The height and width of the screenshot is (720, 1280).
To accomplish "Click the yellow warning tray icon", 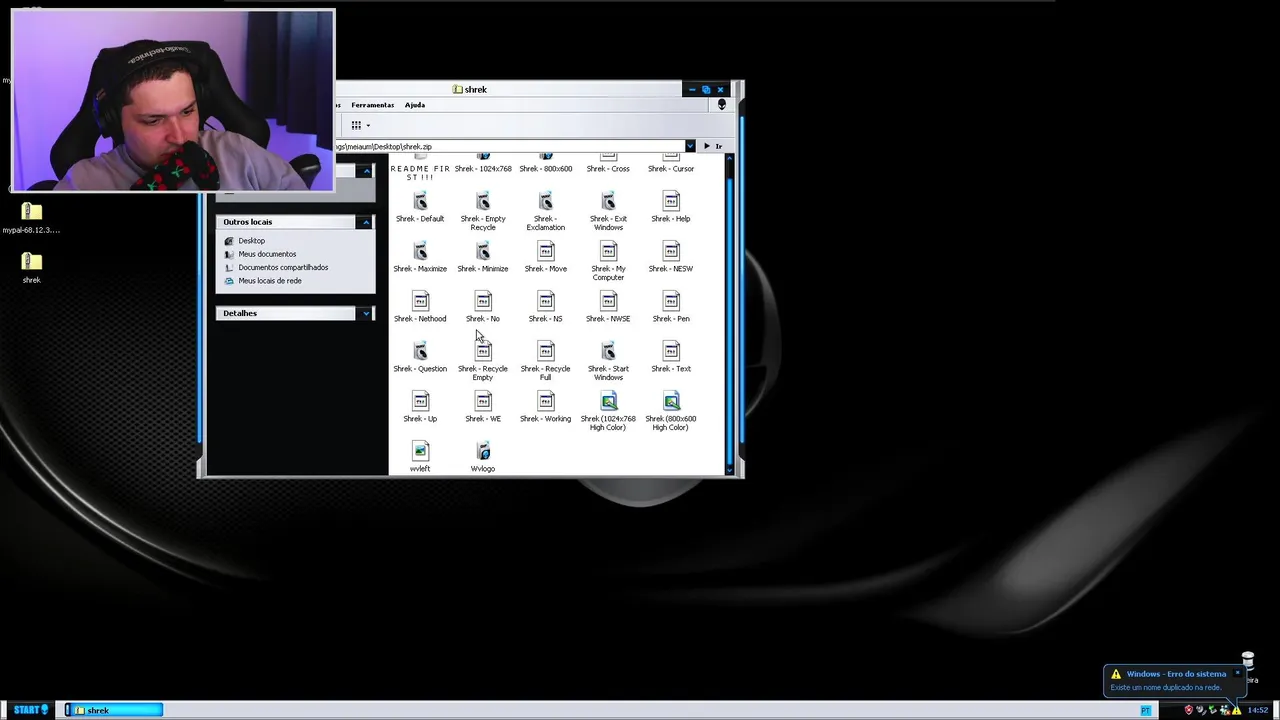I will (1236, 710).
